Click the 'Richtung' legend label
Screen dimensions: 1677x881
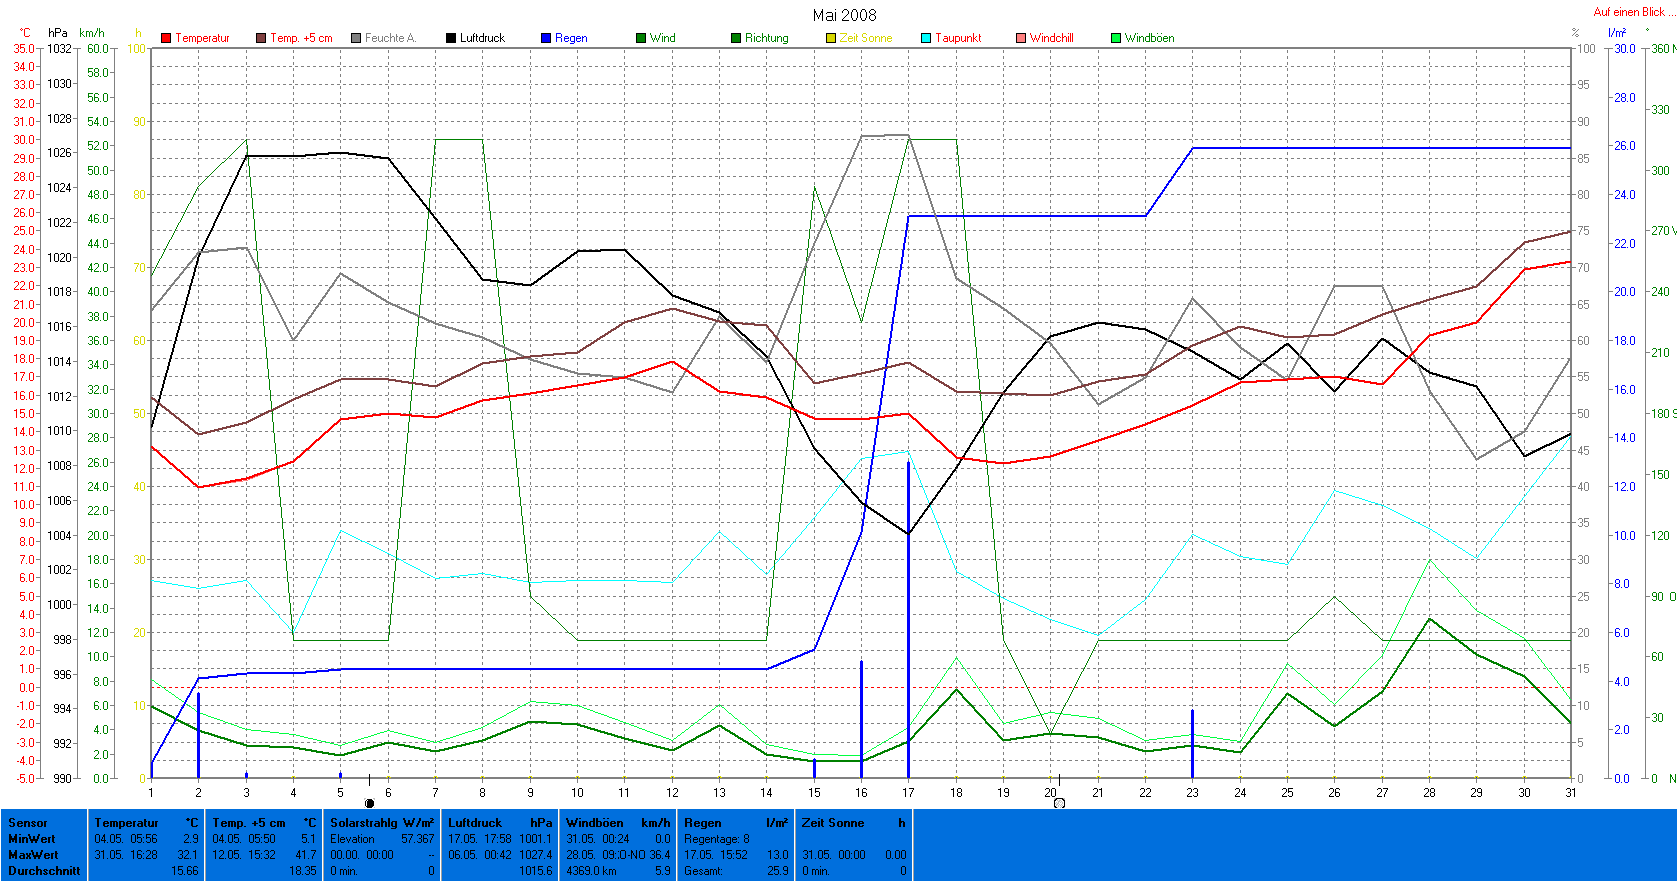point(766,38)
